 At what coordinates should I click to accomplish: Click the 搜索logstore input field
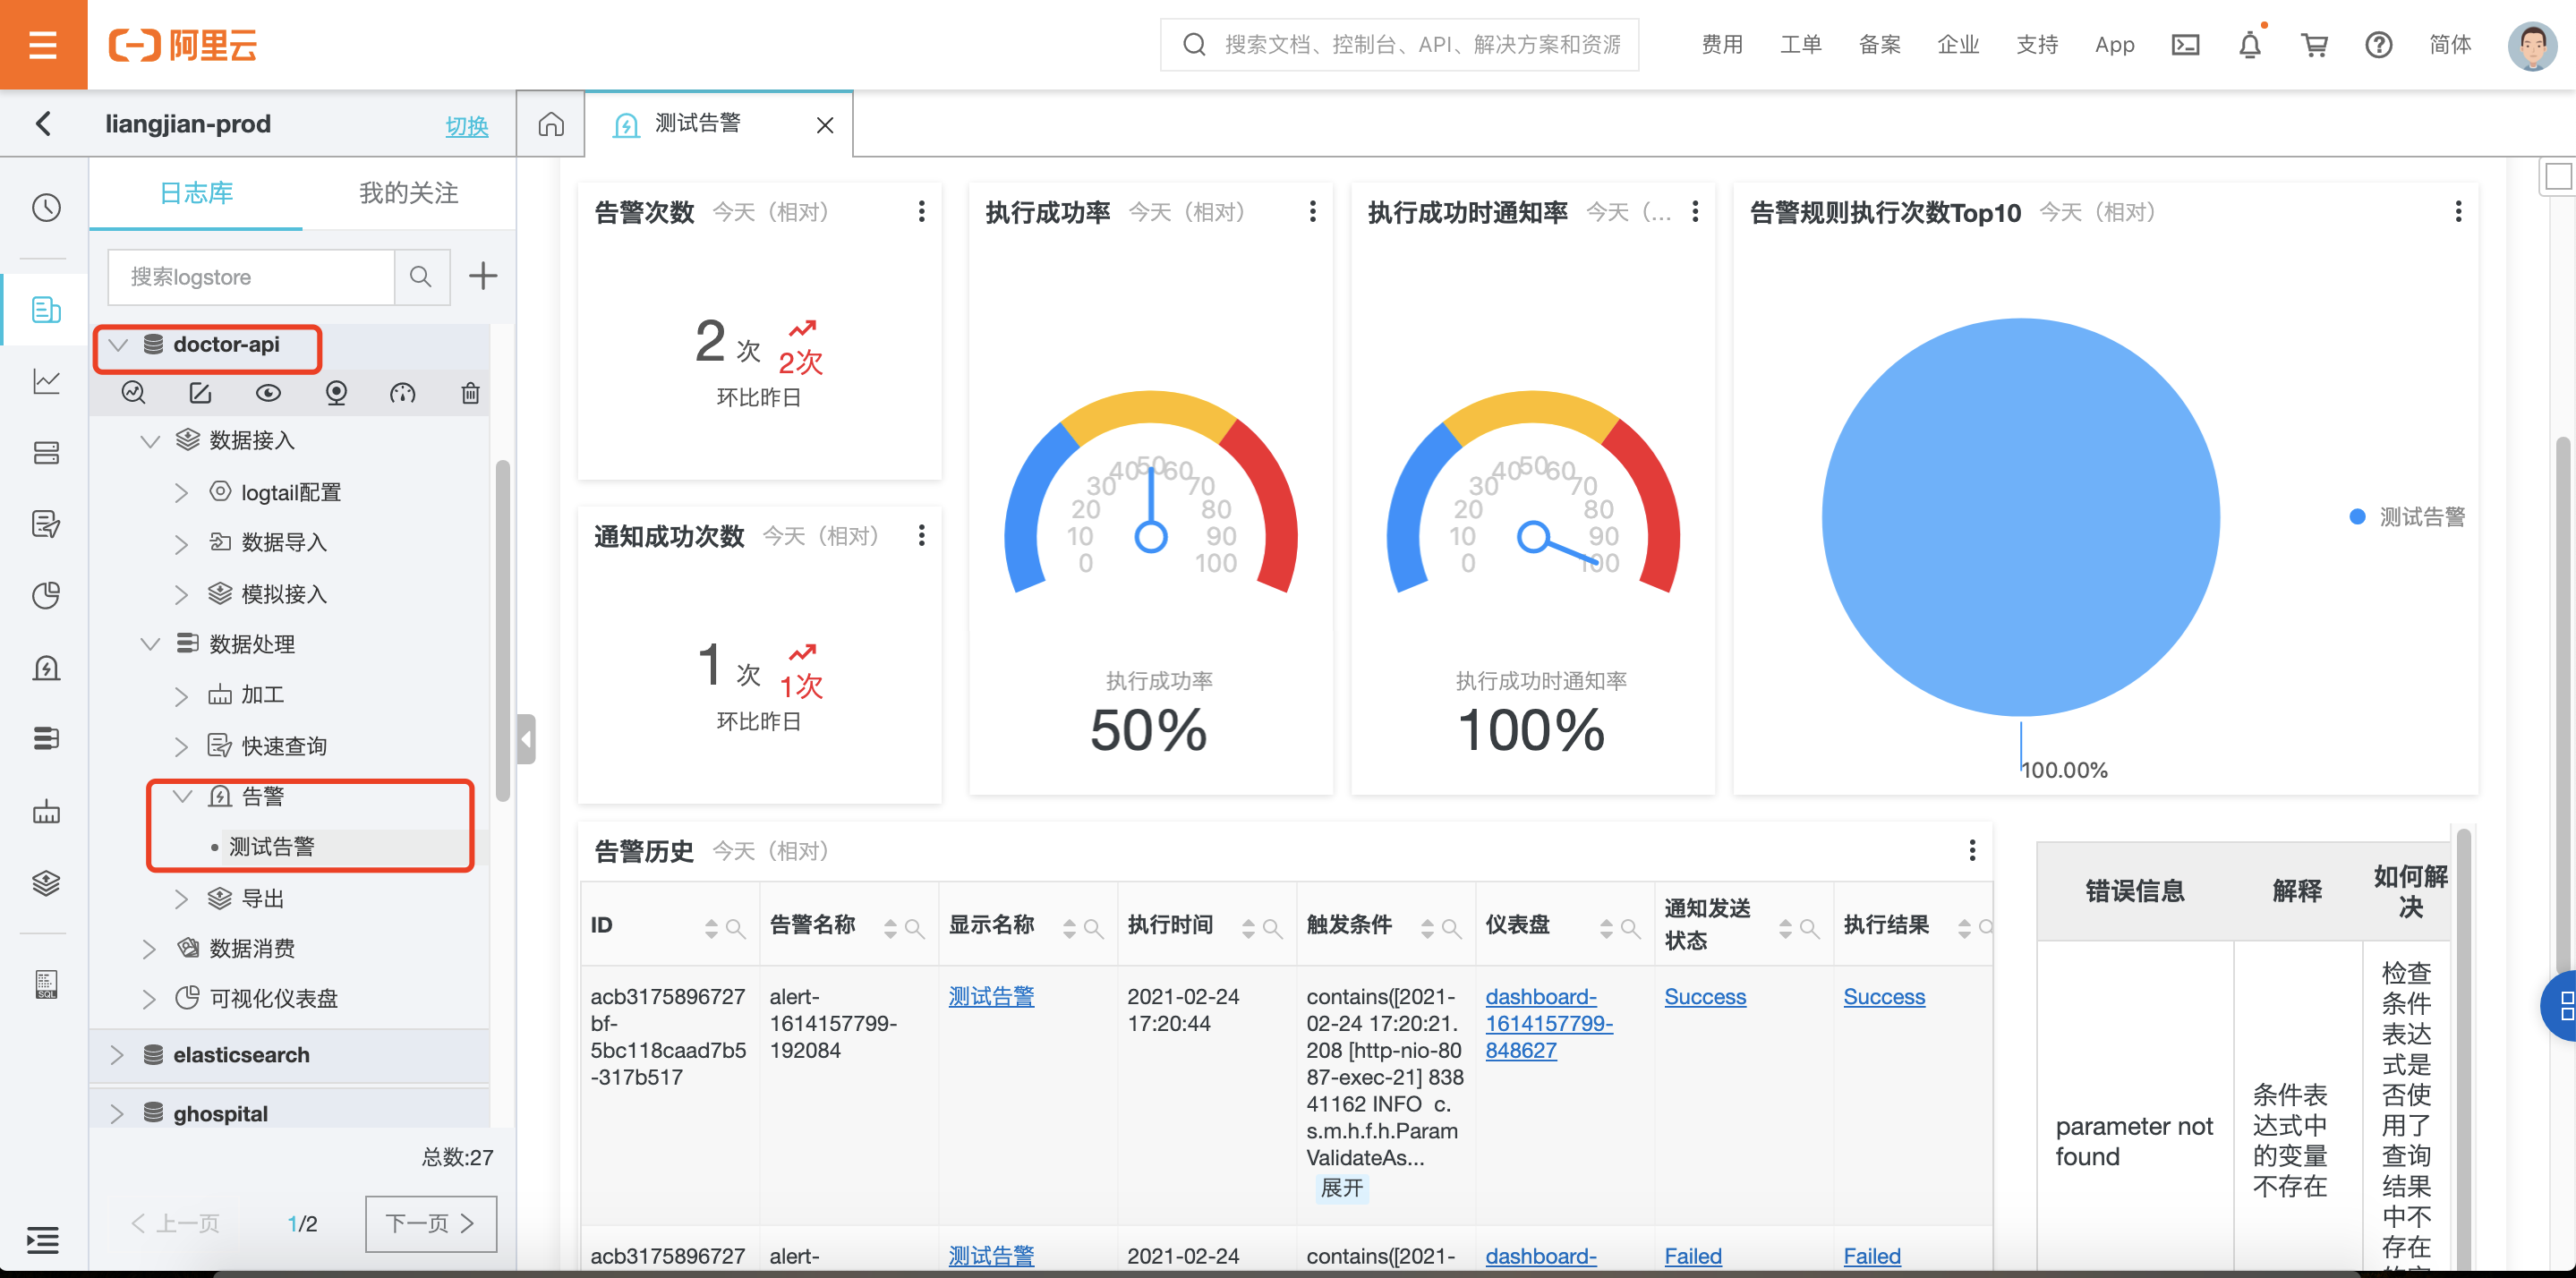(251, 277)
